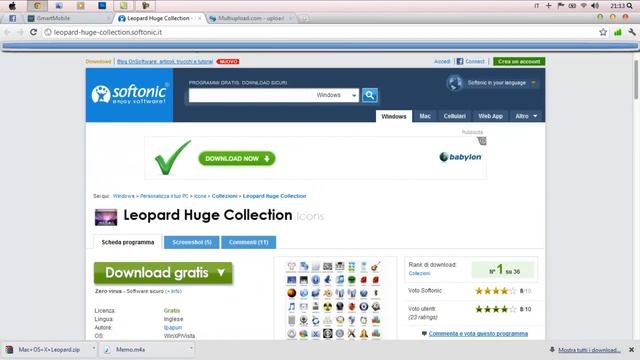Click Personalizza il tuo PC breadcrumb

coord(164,196)
